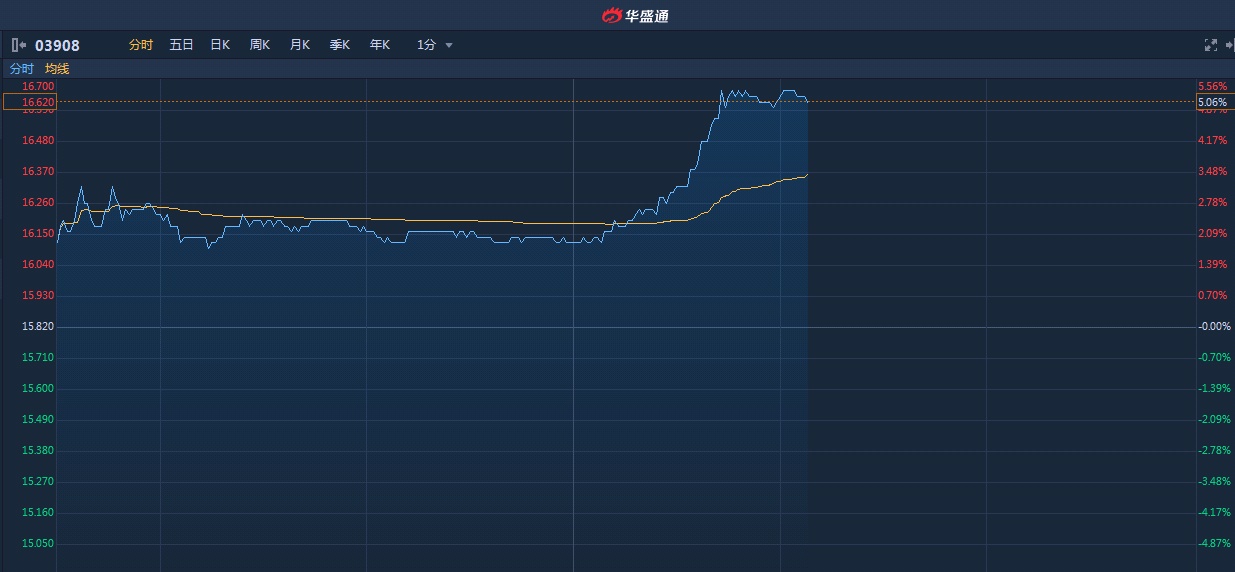The width and height of the screenshot is (1235, 572).
Task: Click the 0.00% baseline percent label
Action: coord(1215,327)
